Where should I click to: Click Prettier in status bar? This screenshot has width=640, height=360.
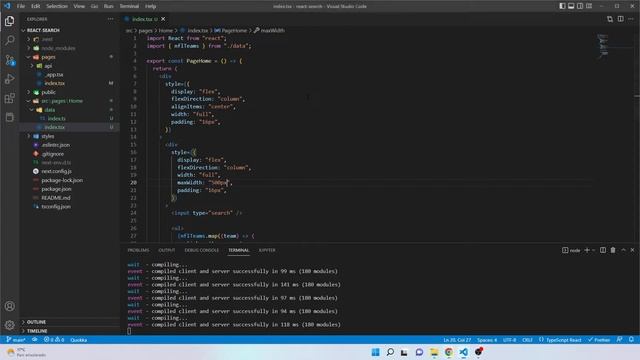(x=599, y=340)
